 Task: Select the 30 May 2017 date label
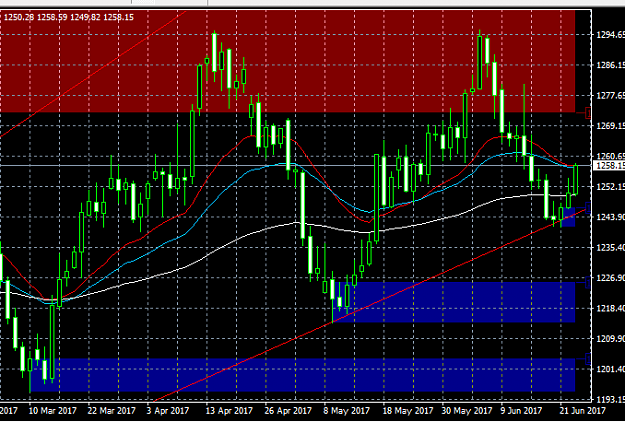coord(466,410)
